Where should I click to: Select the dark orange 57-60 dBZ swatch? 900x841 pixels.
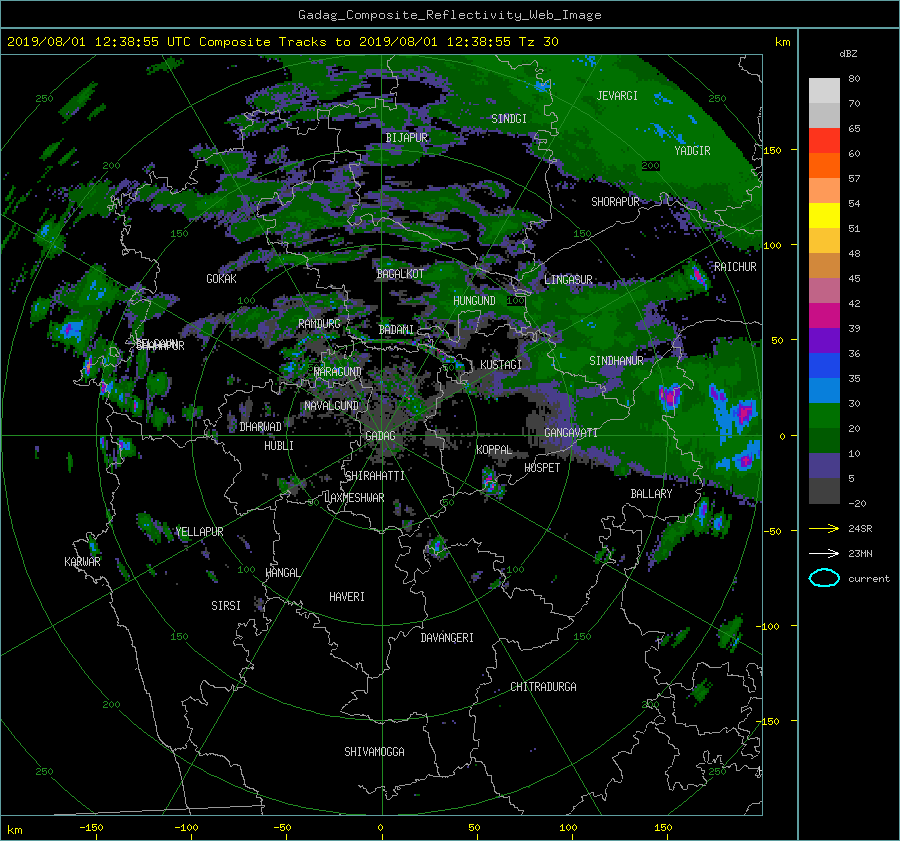point(824,166)
